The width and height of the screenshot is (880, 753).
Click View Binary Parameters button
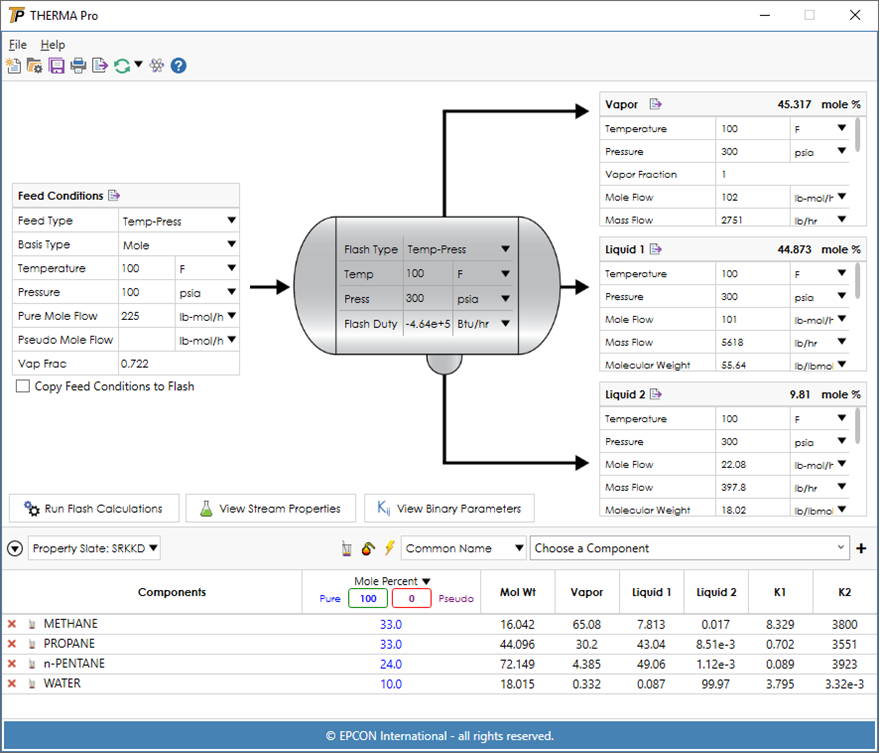pyautogui.click(x=449, y=508)
